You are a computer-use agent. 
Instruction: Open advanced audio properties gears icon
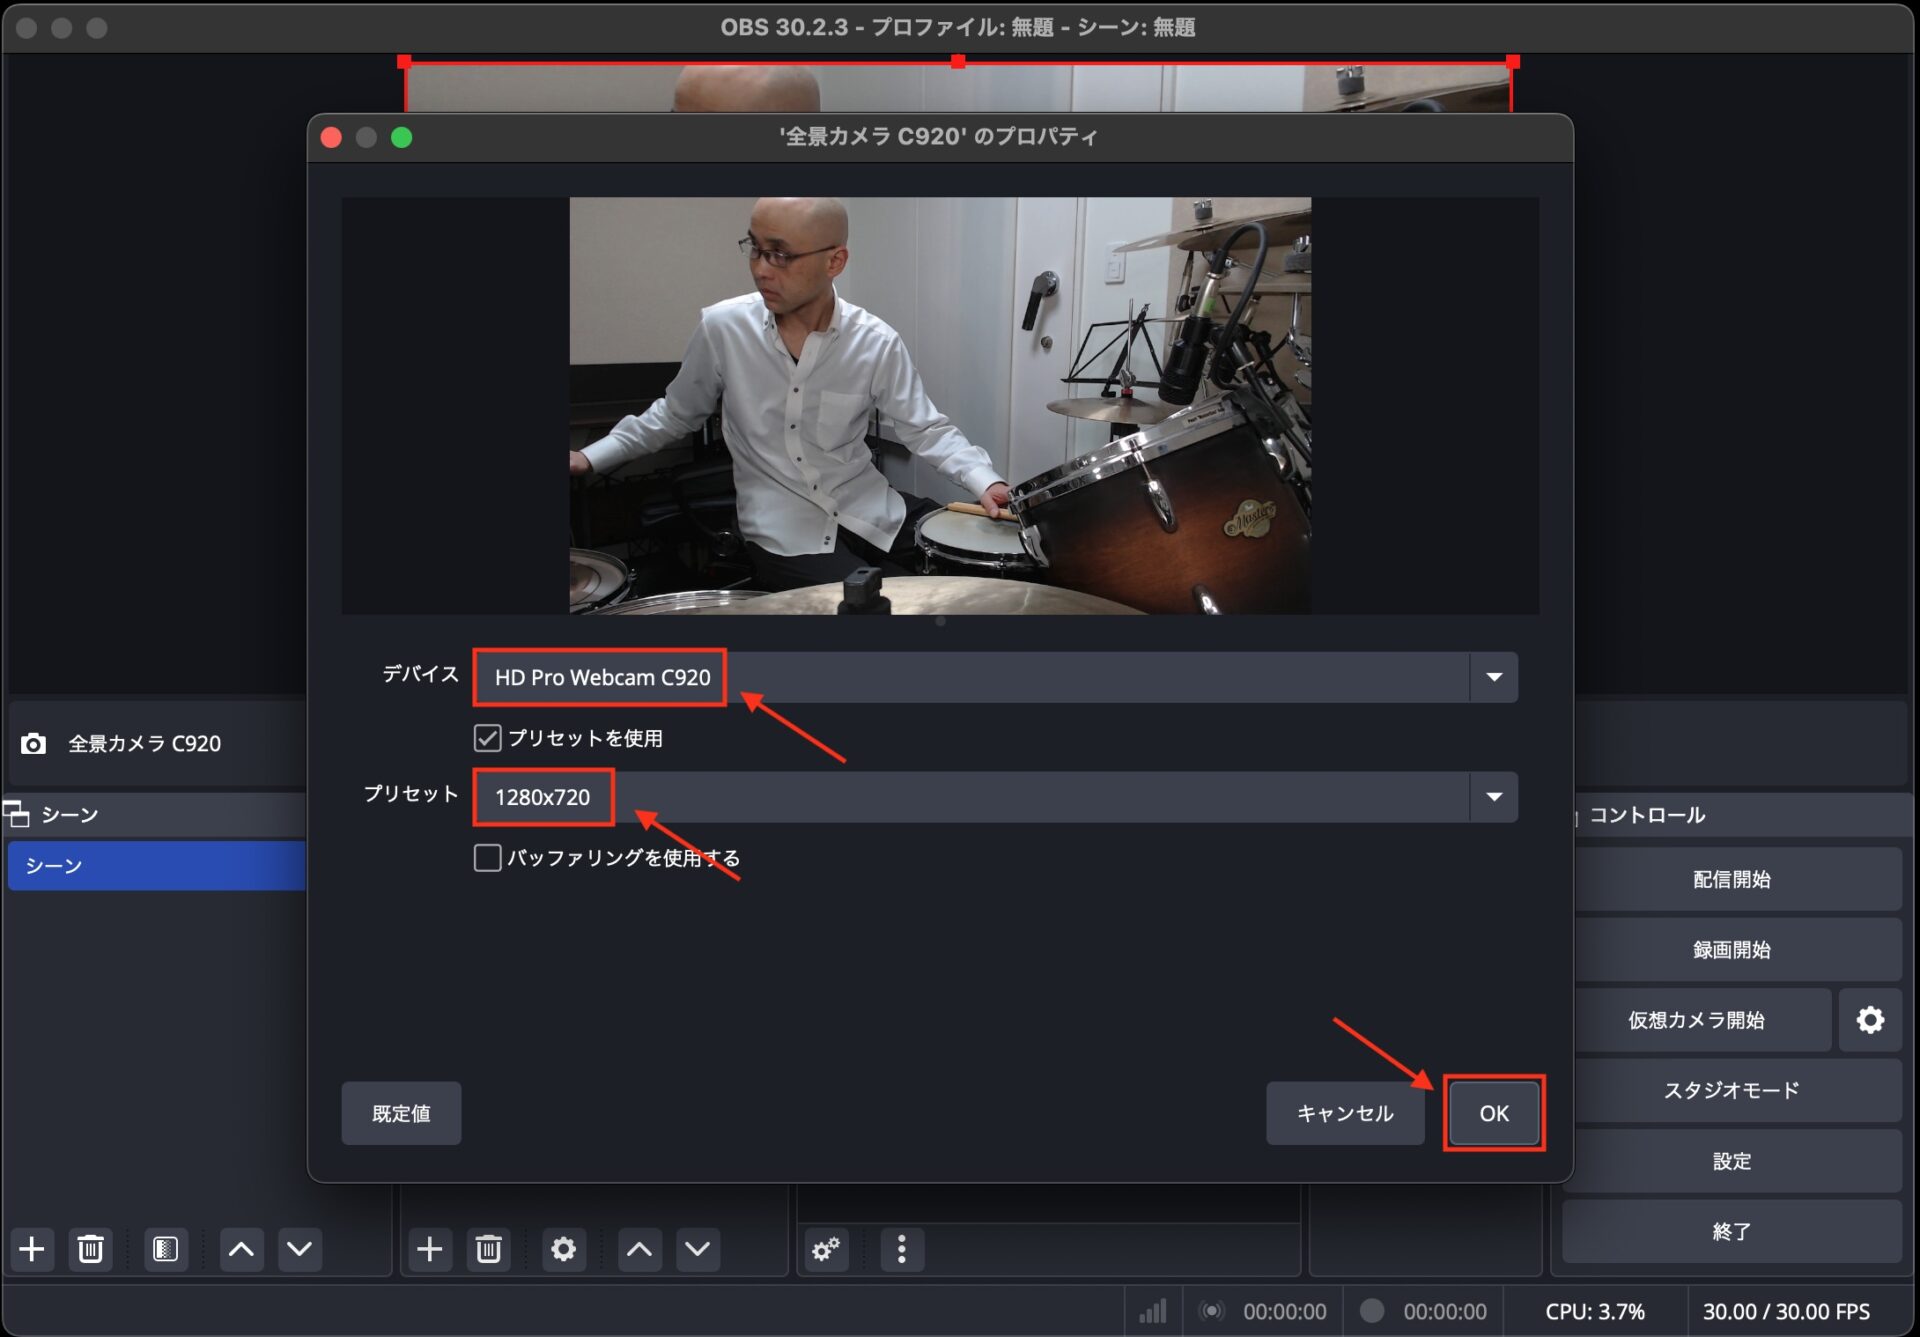[826, 1249]
